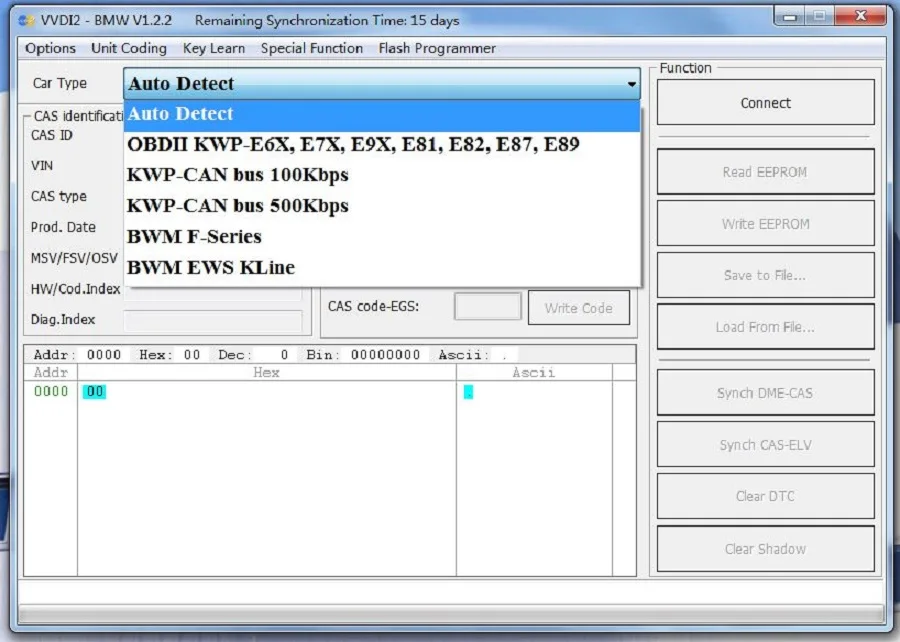Click the Connect button

[766, 103]
